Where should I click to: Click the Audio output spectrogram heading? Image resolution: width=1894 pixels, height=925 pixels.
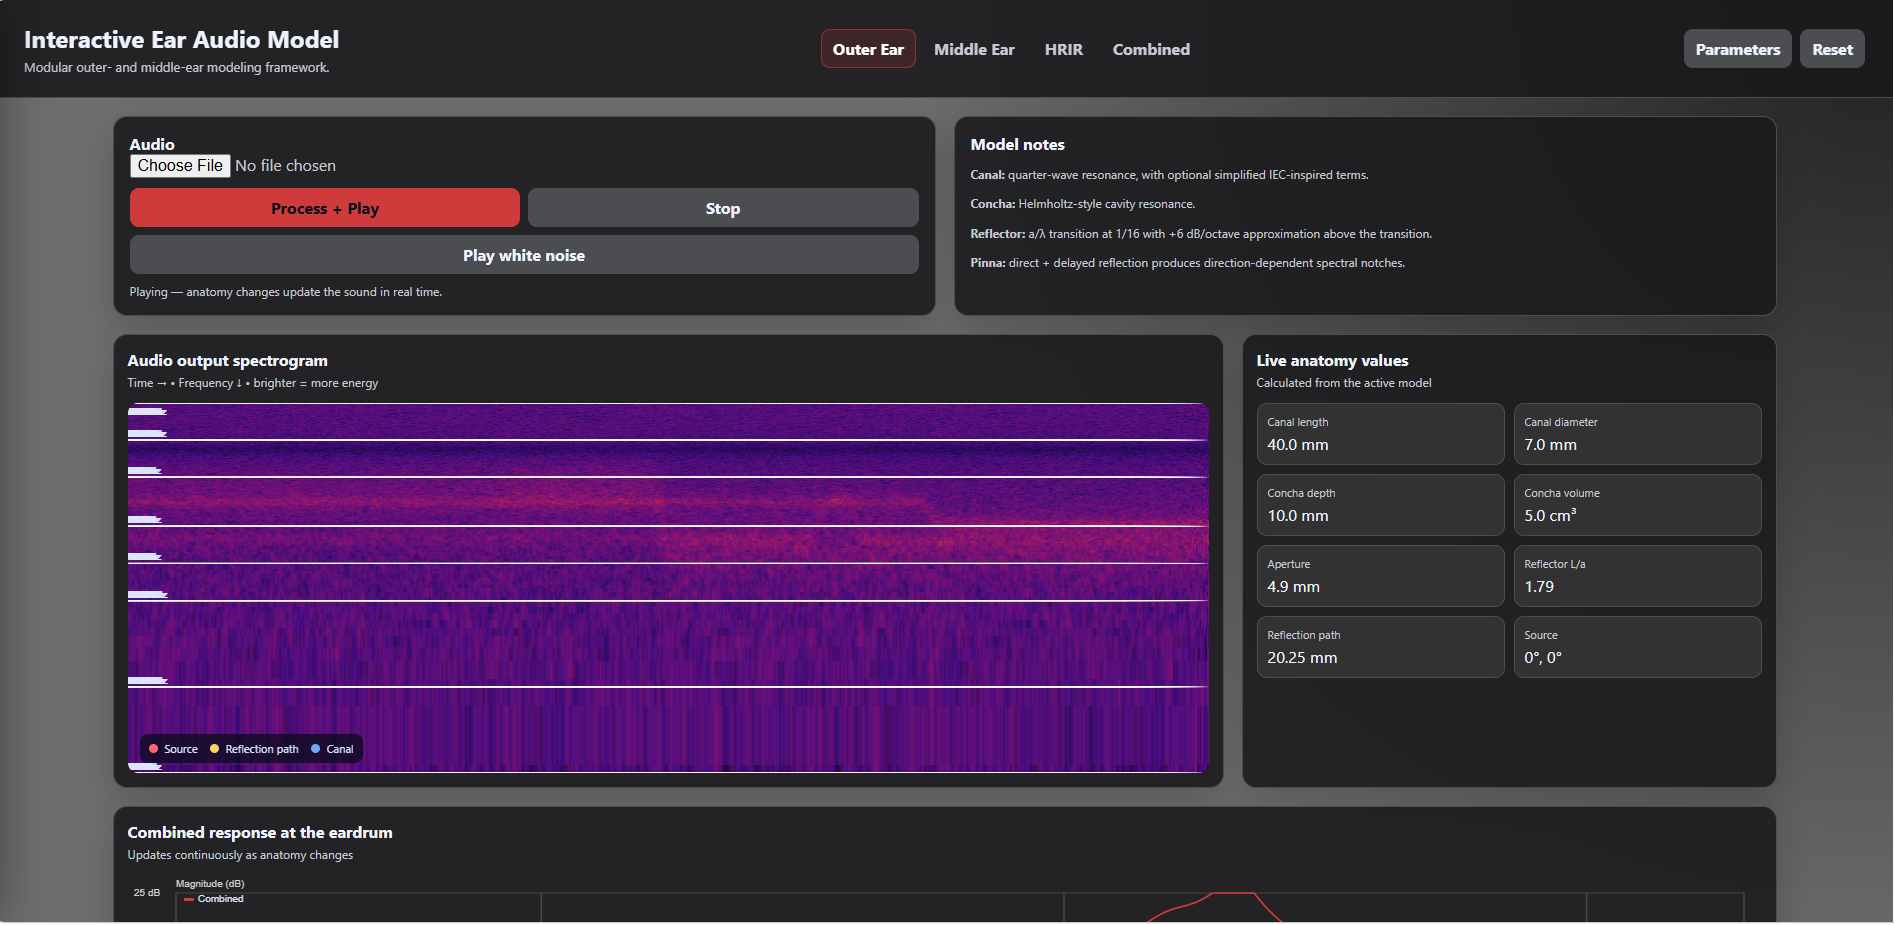(227, 361)
